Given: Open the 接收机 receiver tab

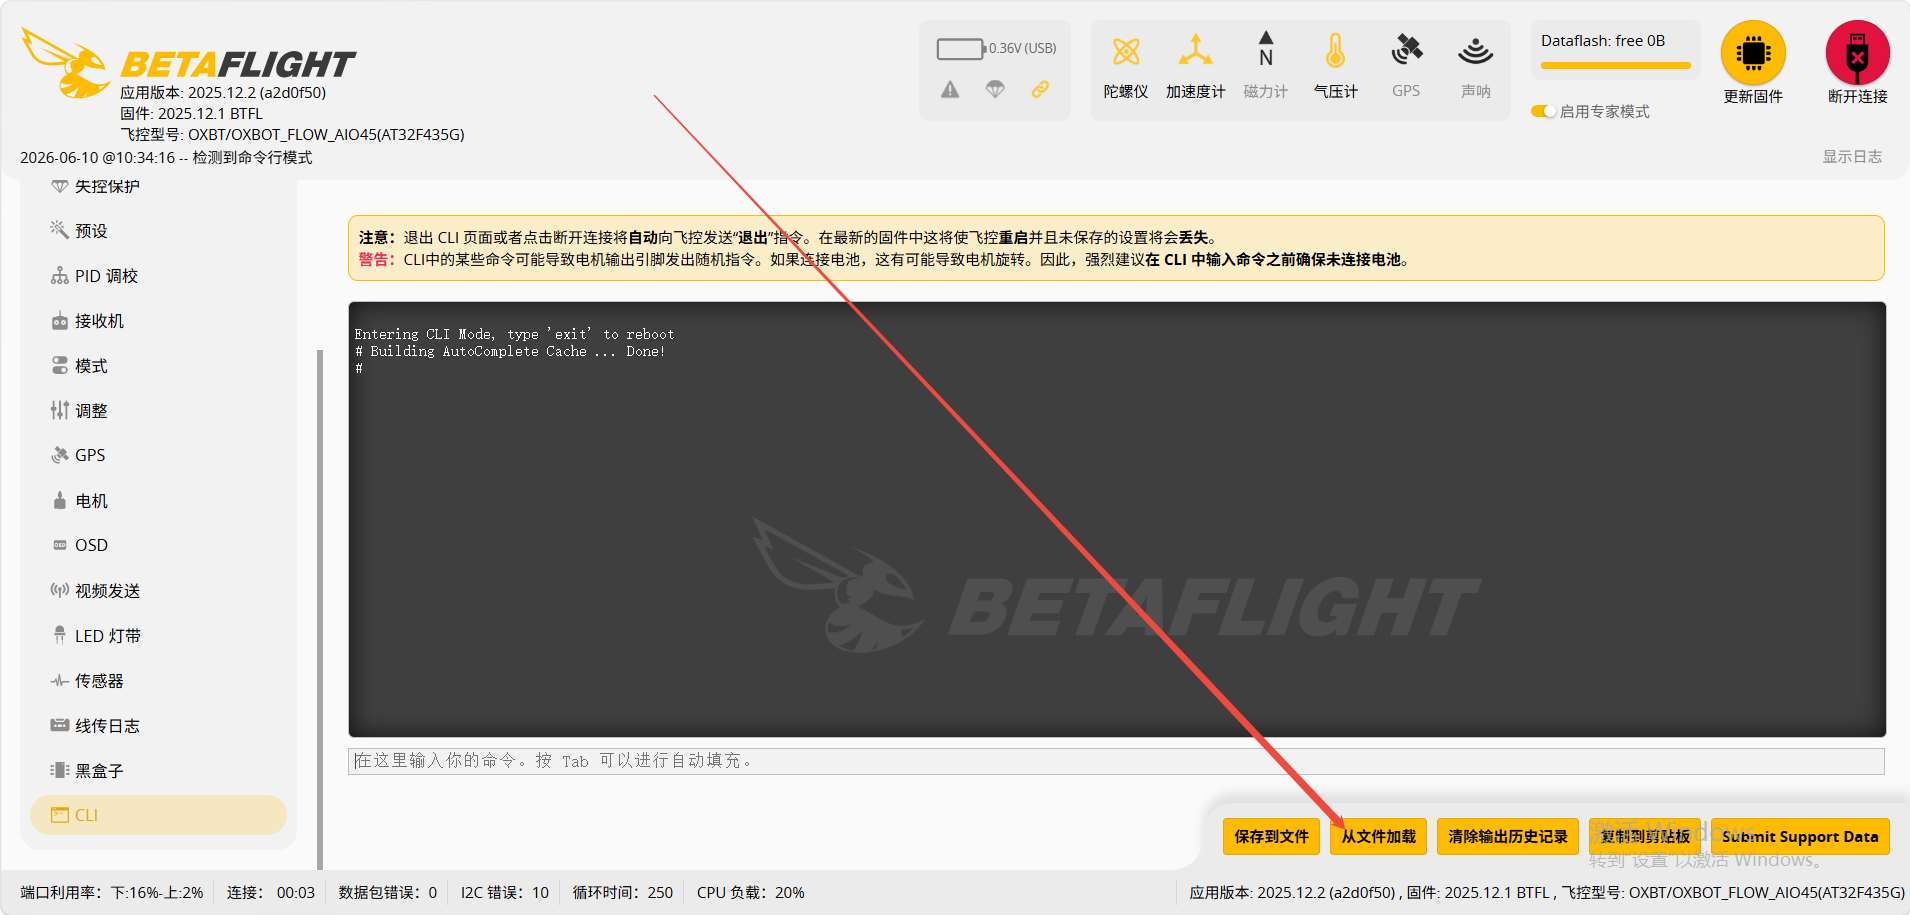Looking at the screenshot, I should (x=158, y=321).
